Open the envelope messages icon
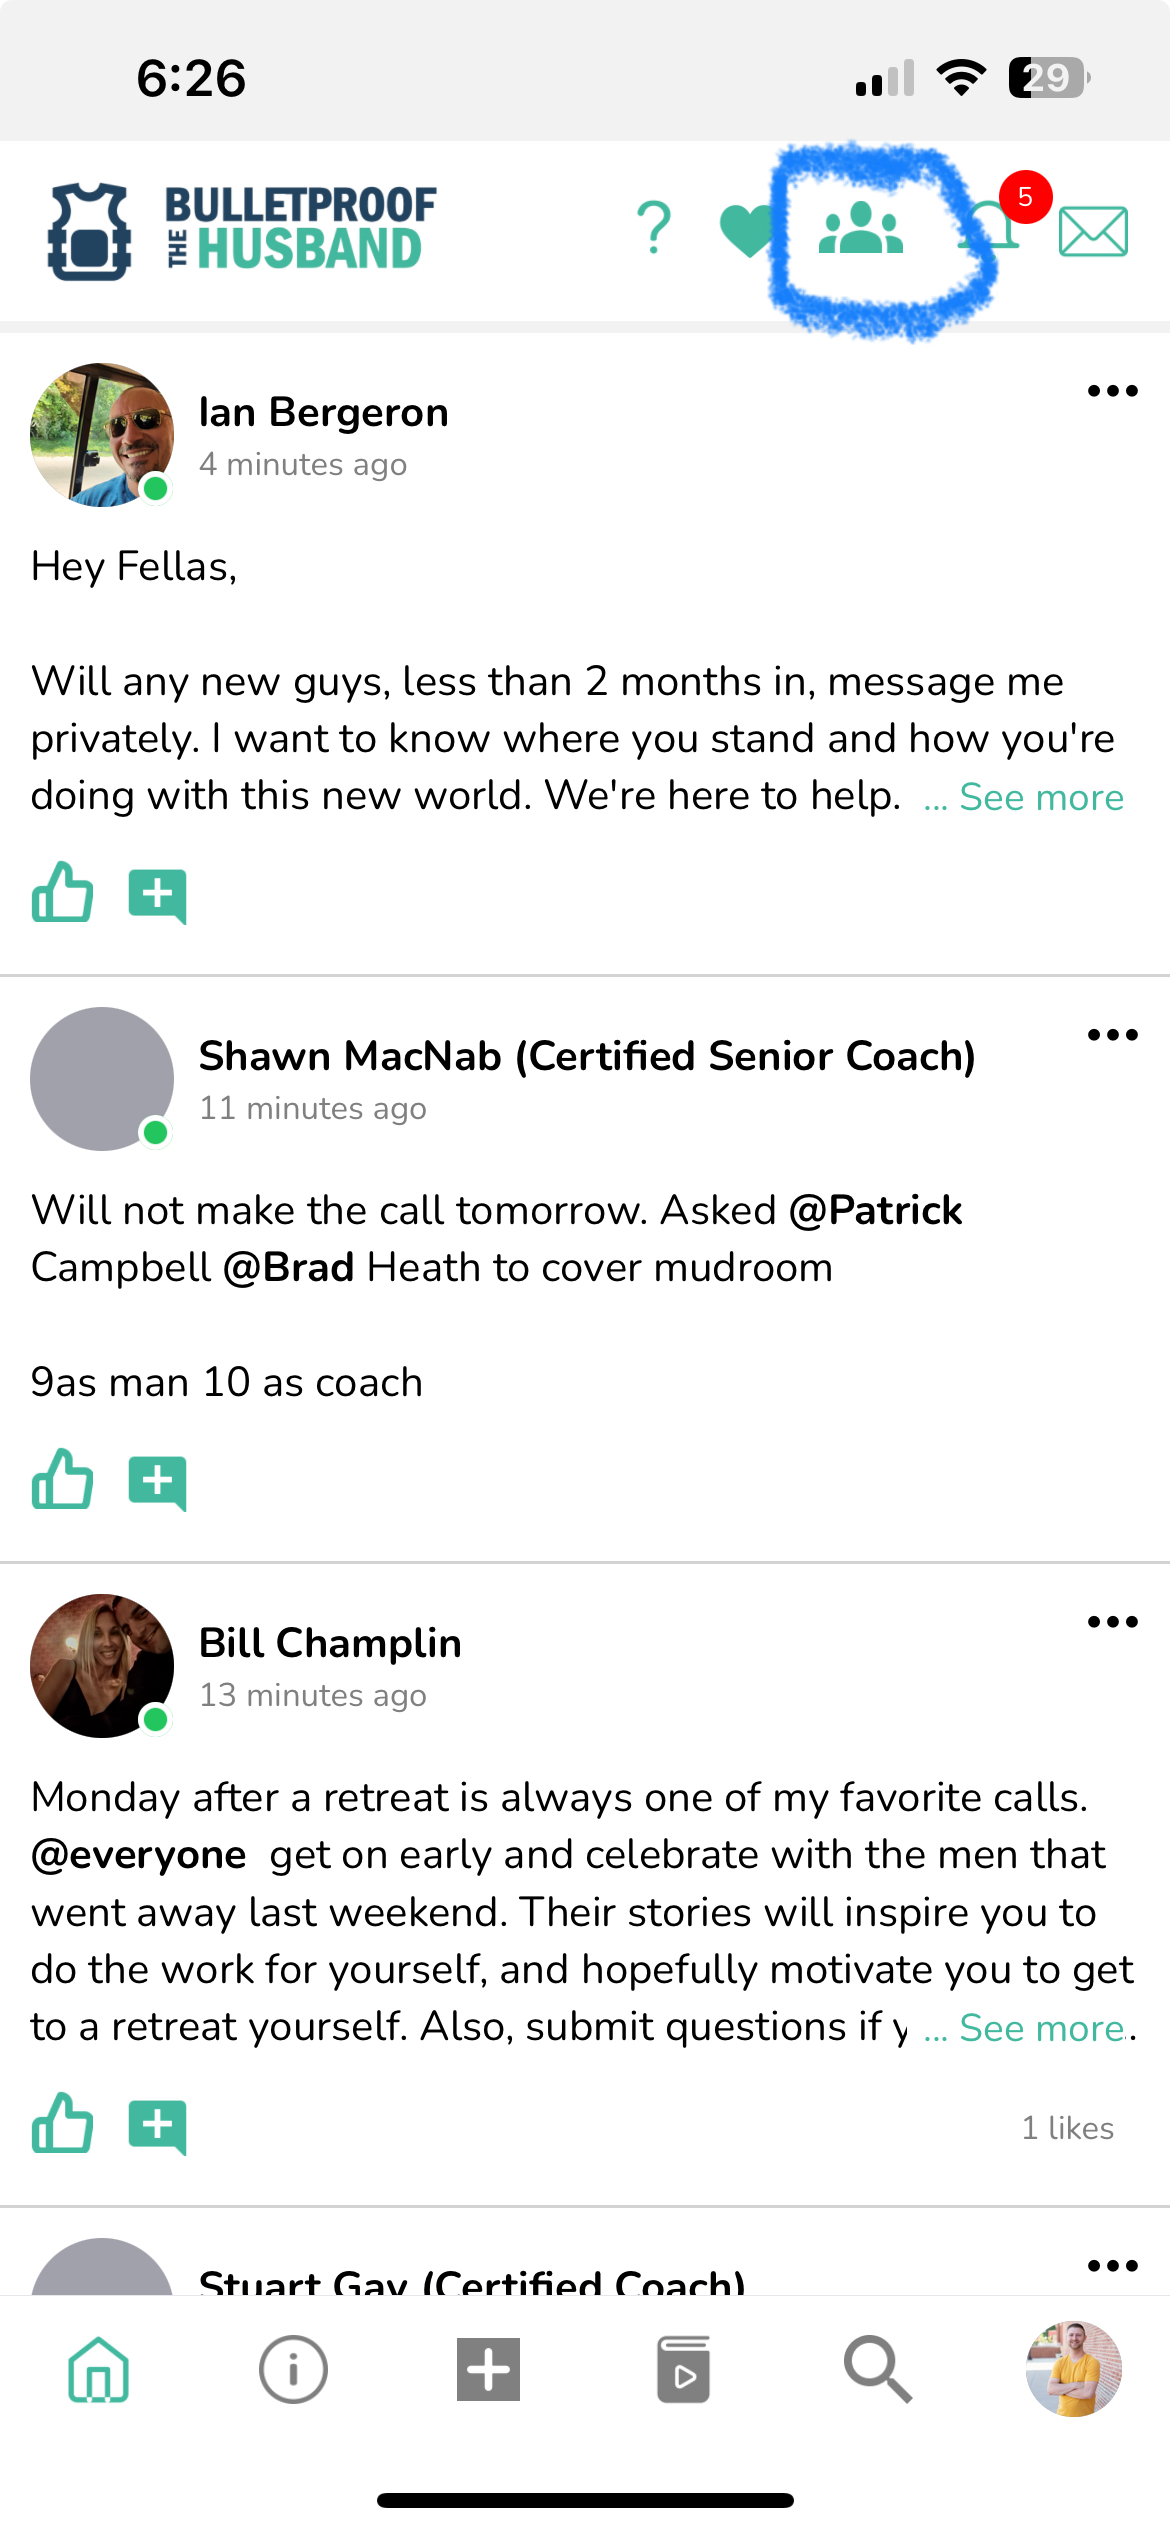The image size is (1170, 2532). pos(1093,232)
